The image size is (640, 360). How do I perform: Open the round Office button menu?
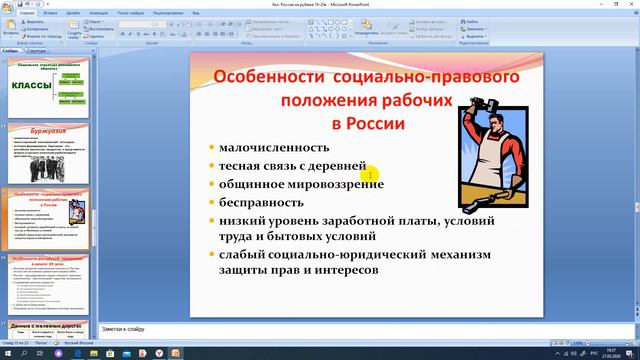tap(7, 8)
